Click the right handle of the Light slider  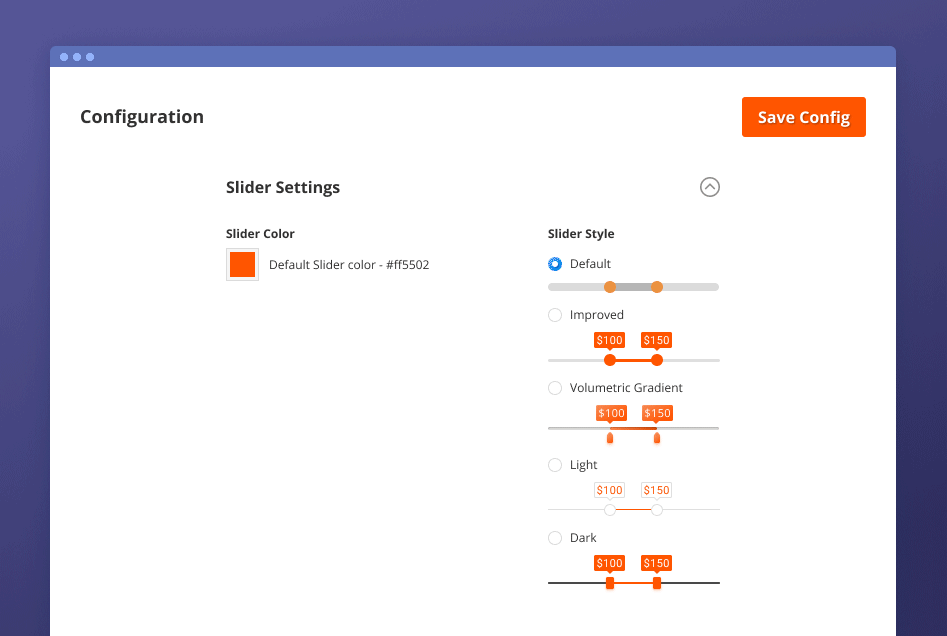(x=657, y=509)
